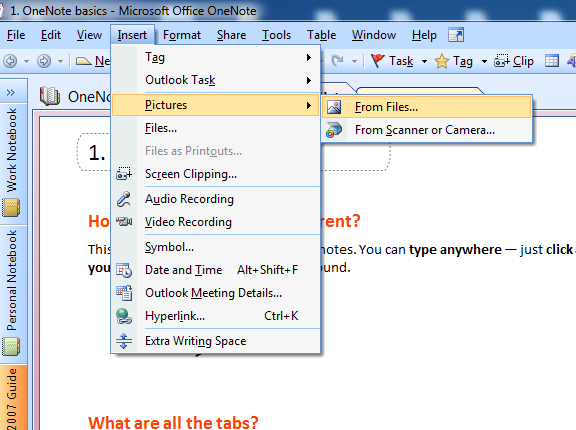Click the Date and Time clock icon

coord(124,270)
